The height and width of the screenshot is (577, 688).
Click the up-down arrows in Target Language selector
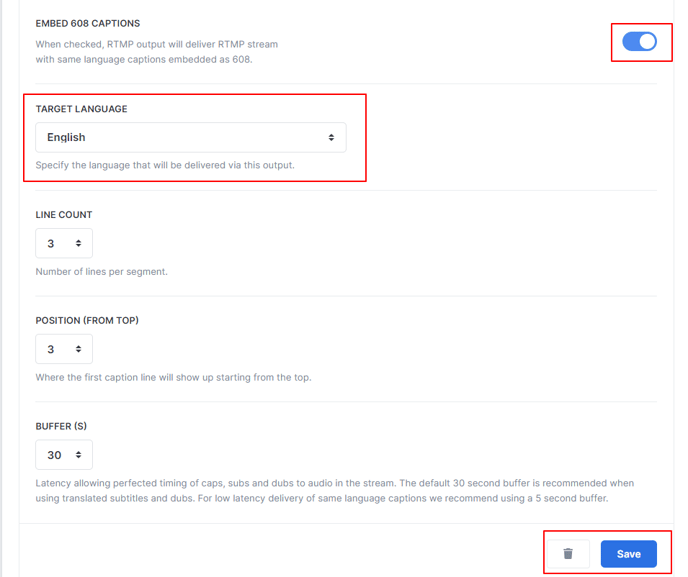tap(331, 137)
